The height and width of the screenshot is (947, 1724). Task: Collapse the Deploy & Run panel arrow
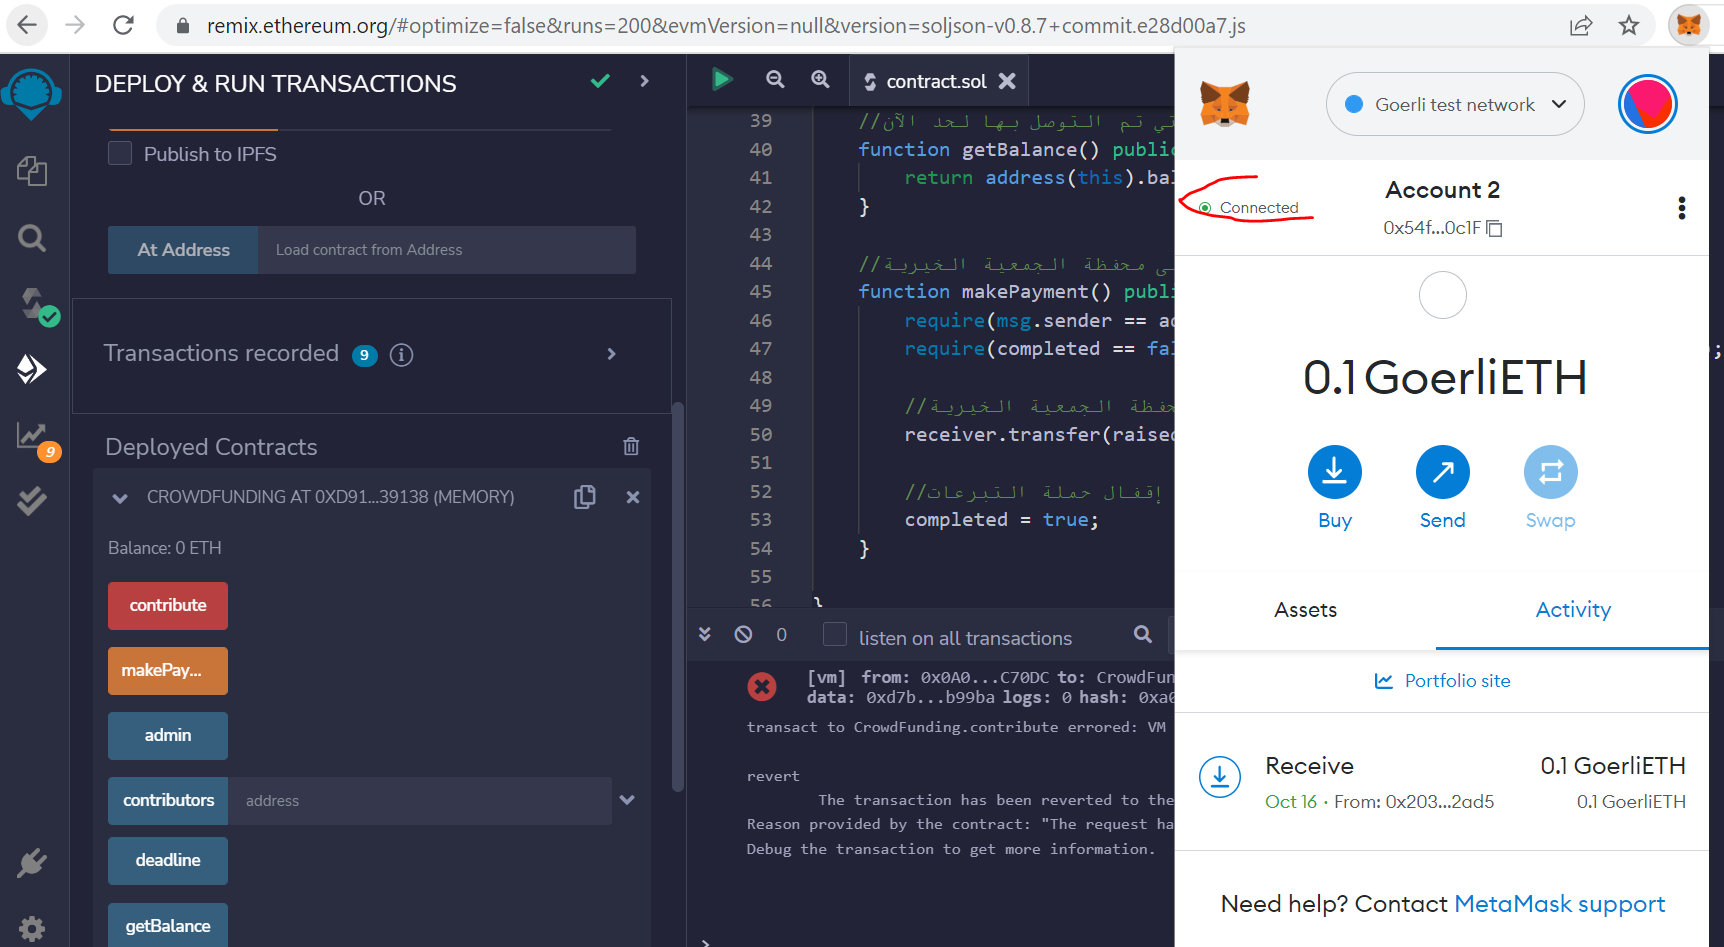coord(645,81)
